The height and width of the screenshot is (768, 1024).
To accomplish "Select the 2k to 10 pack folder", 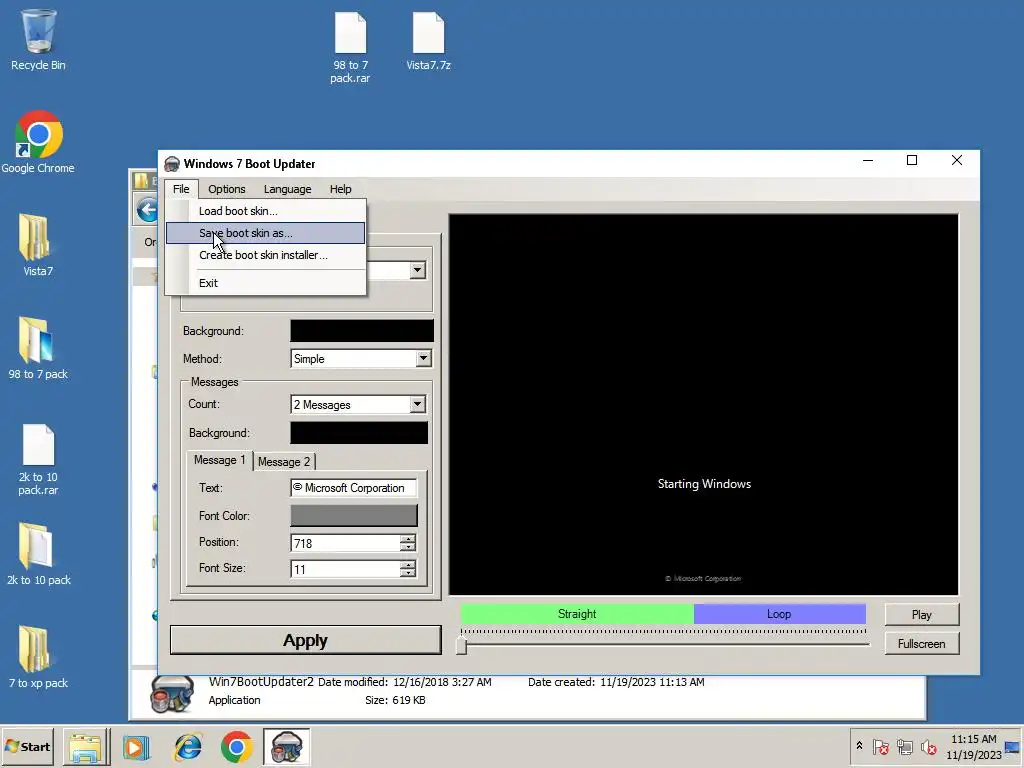I will tap(38, 554).
